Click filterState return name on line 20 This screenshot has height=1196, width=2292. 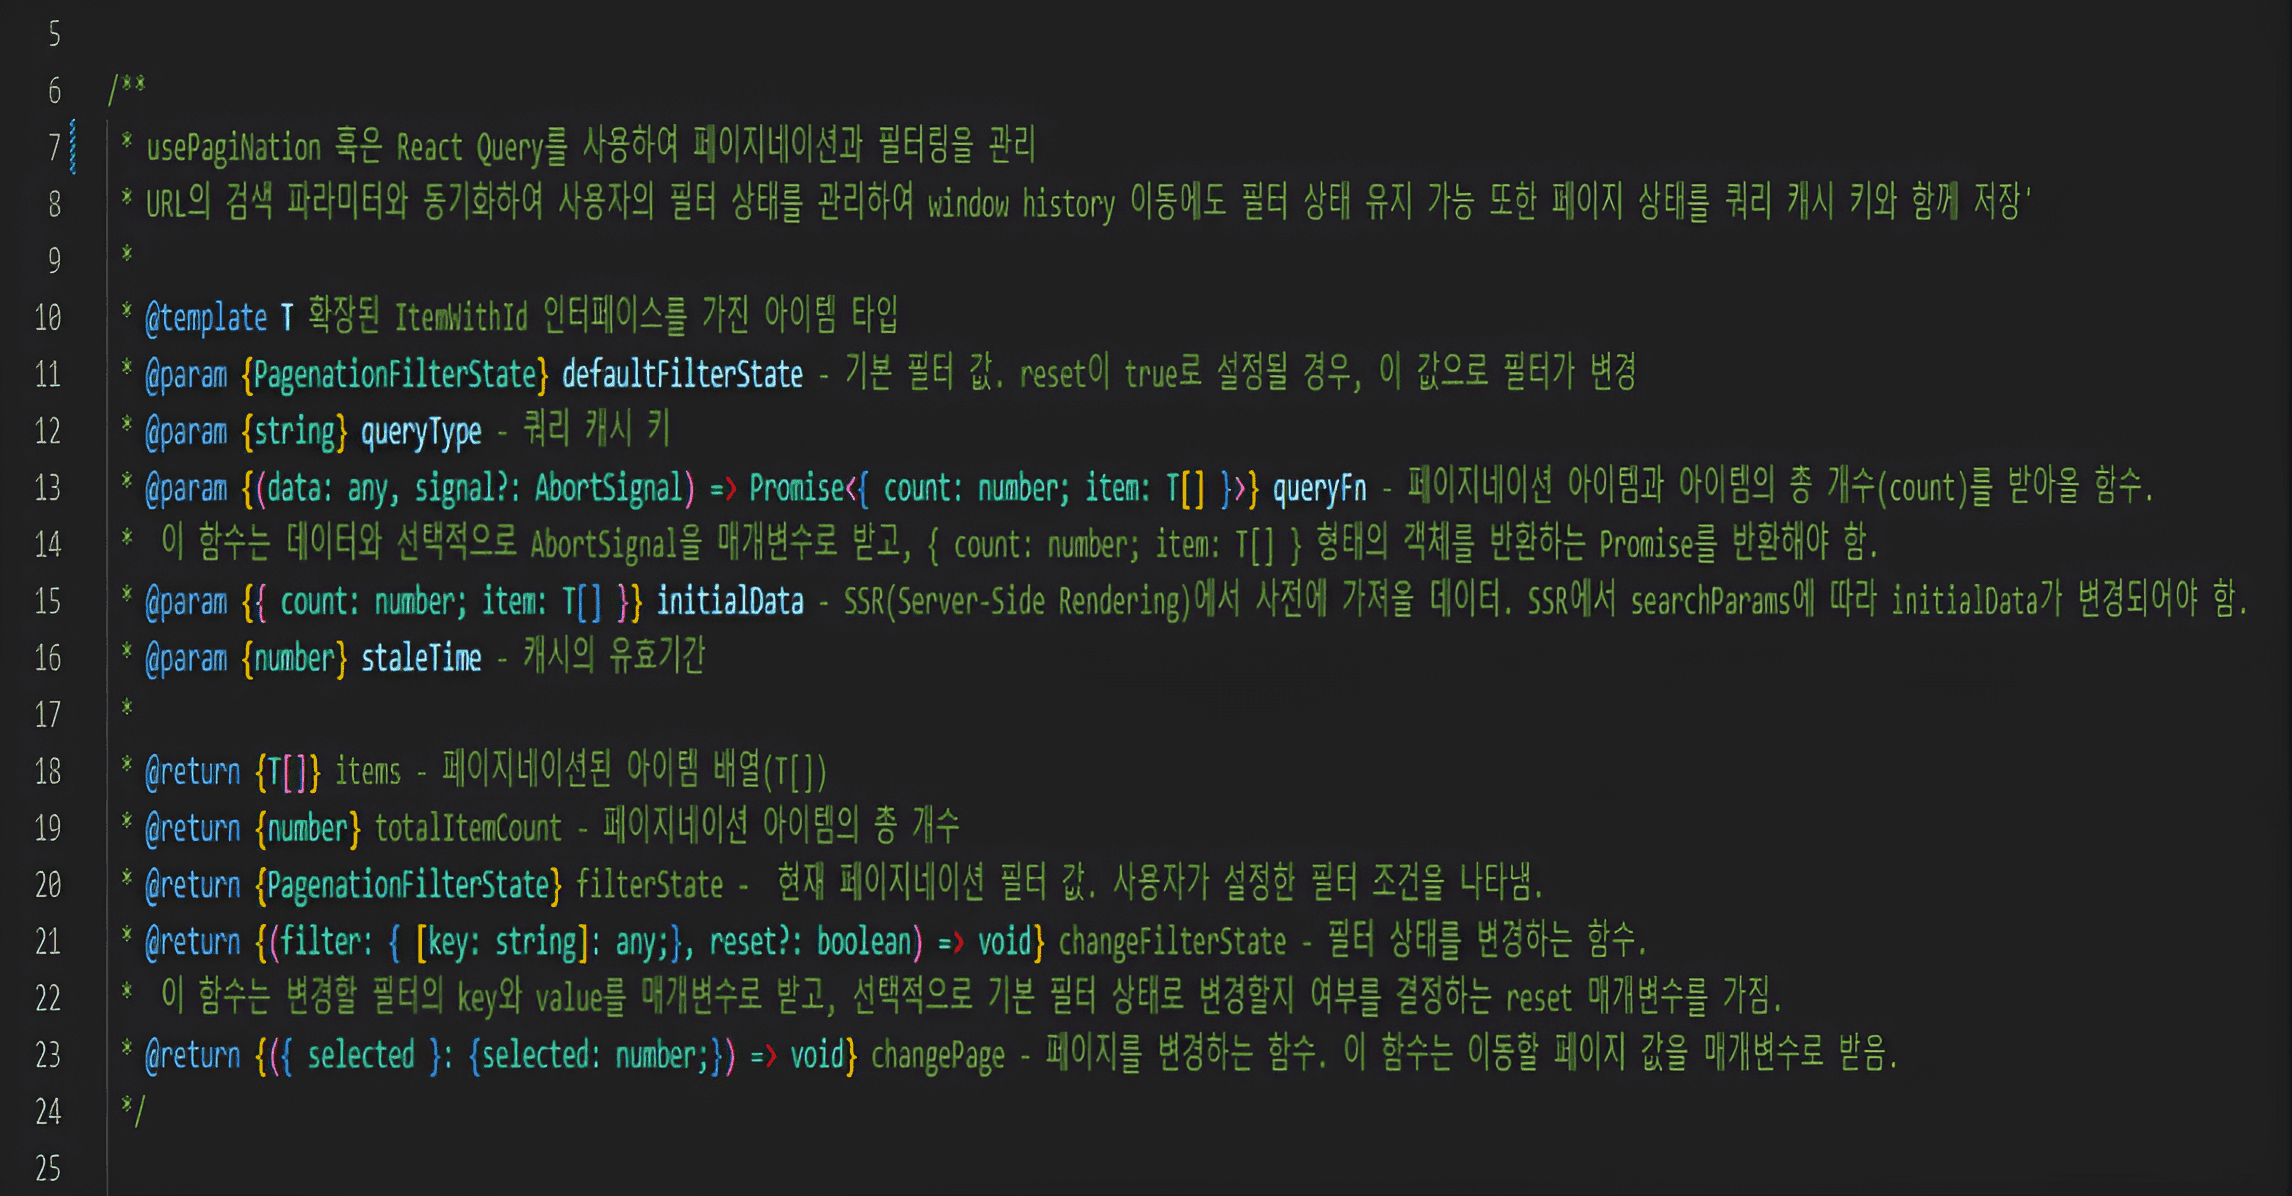[649, 885]
